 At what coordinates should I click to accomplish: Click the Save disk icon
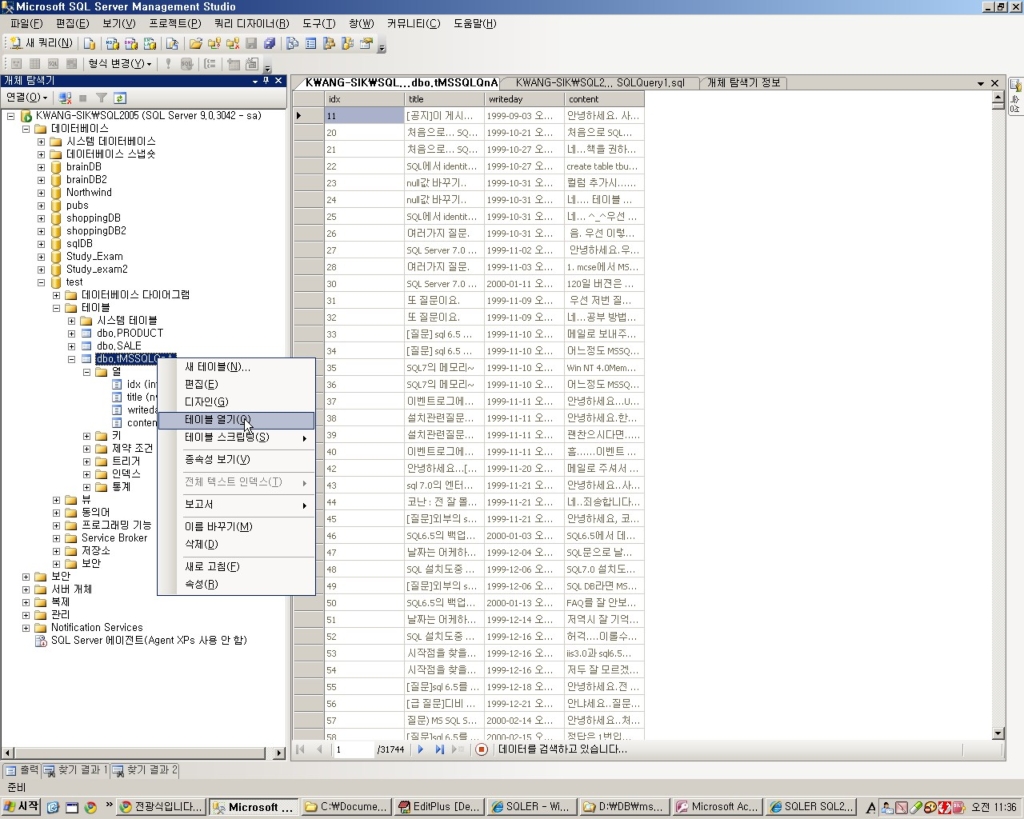(251, 44)
